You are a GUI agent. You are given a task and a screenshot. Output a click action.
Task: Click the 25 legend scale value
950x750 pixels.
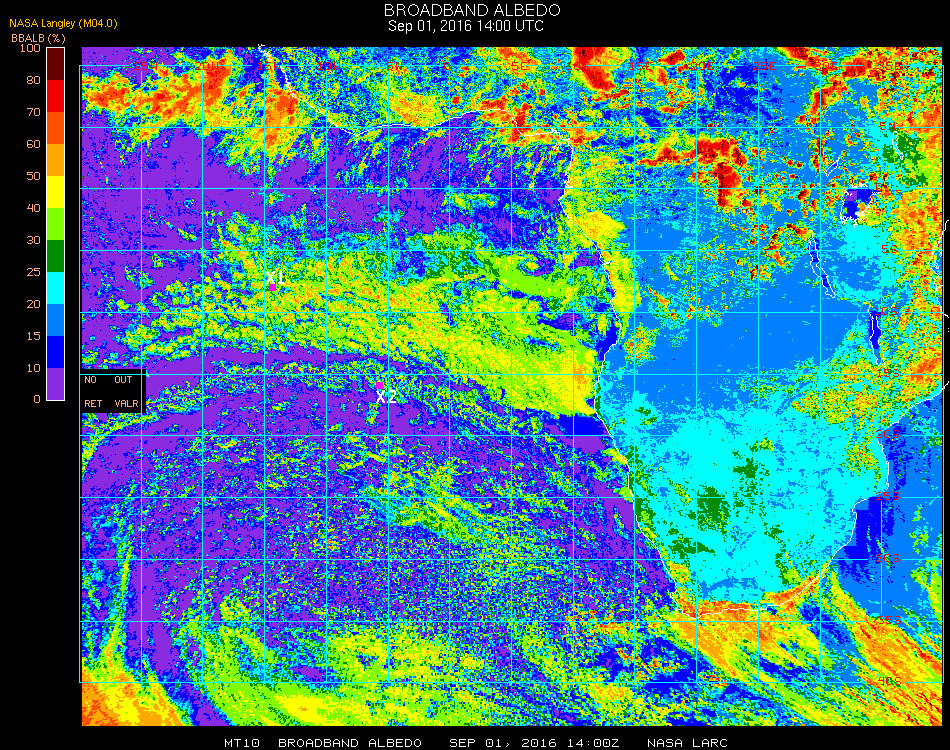pyautogui.click(x=33, y=272)
